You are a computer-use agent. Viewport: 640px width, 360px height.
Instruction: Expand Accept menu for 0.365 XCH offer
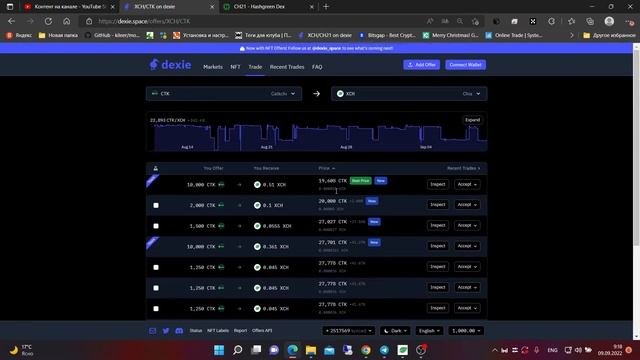[467, 246]
